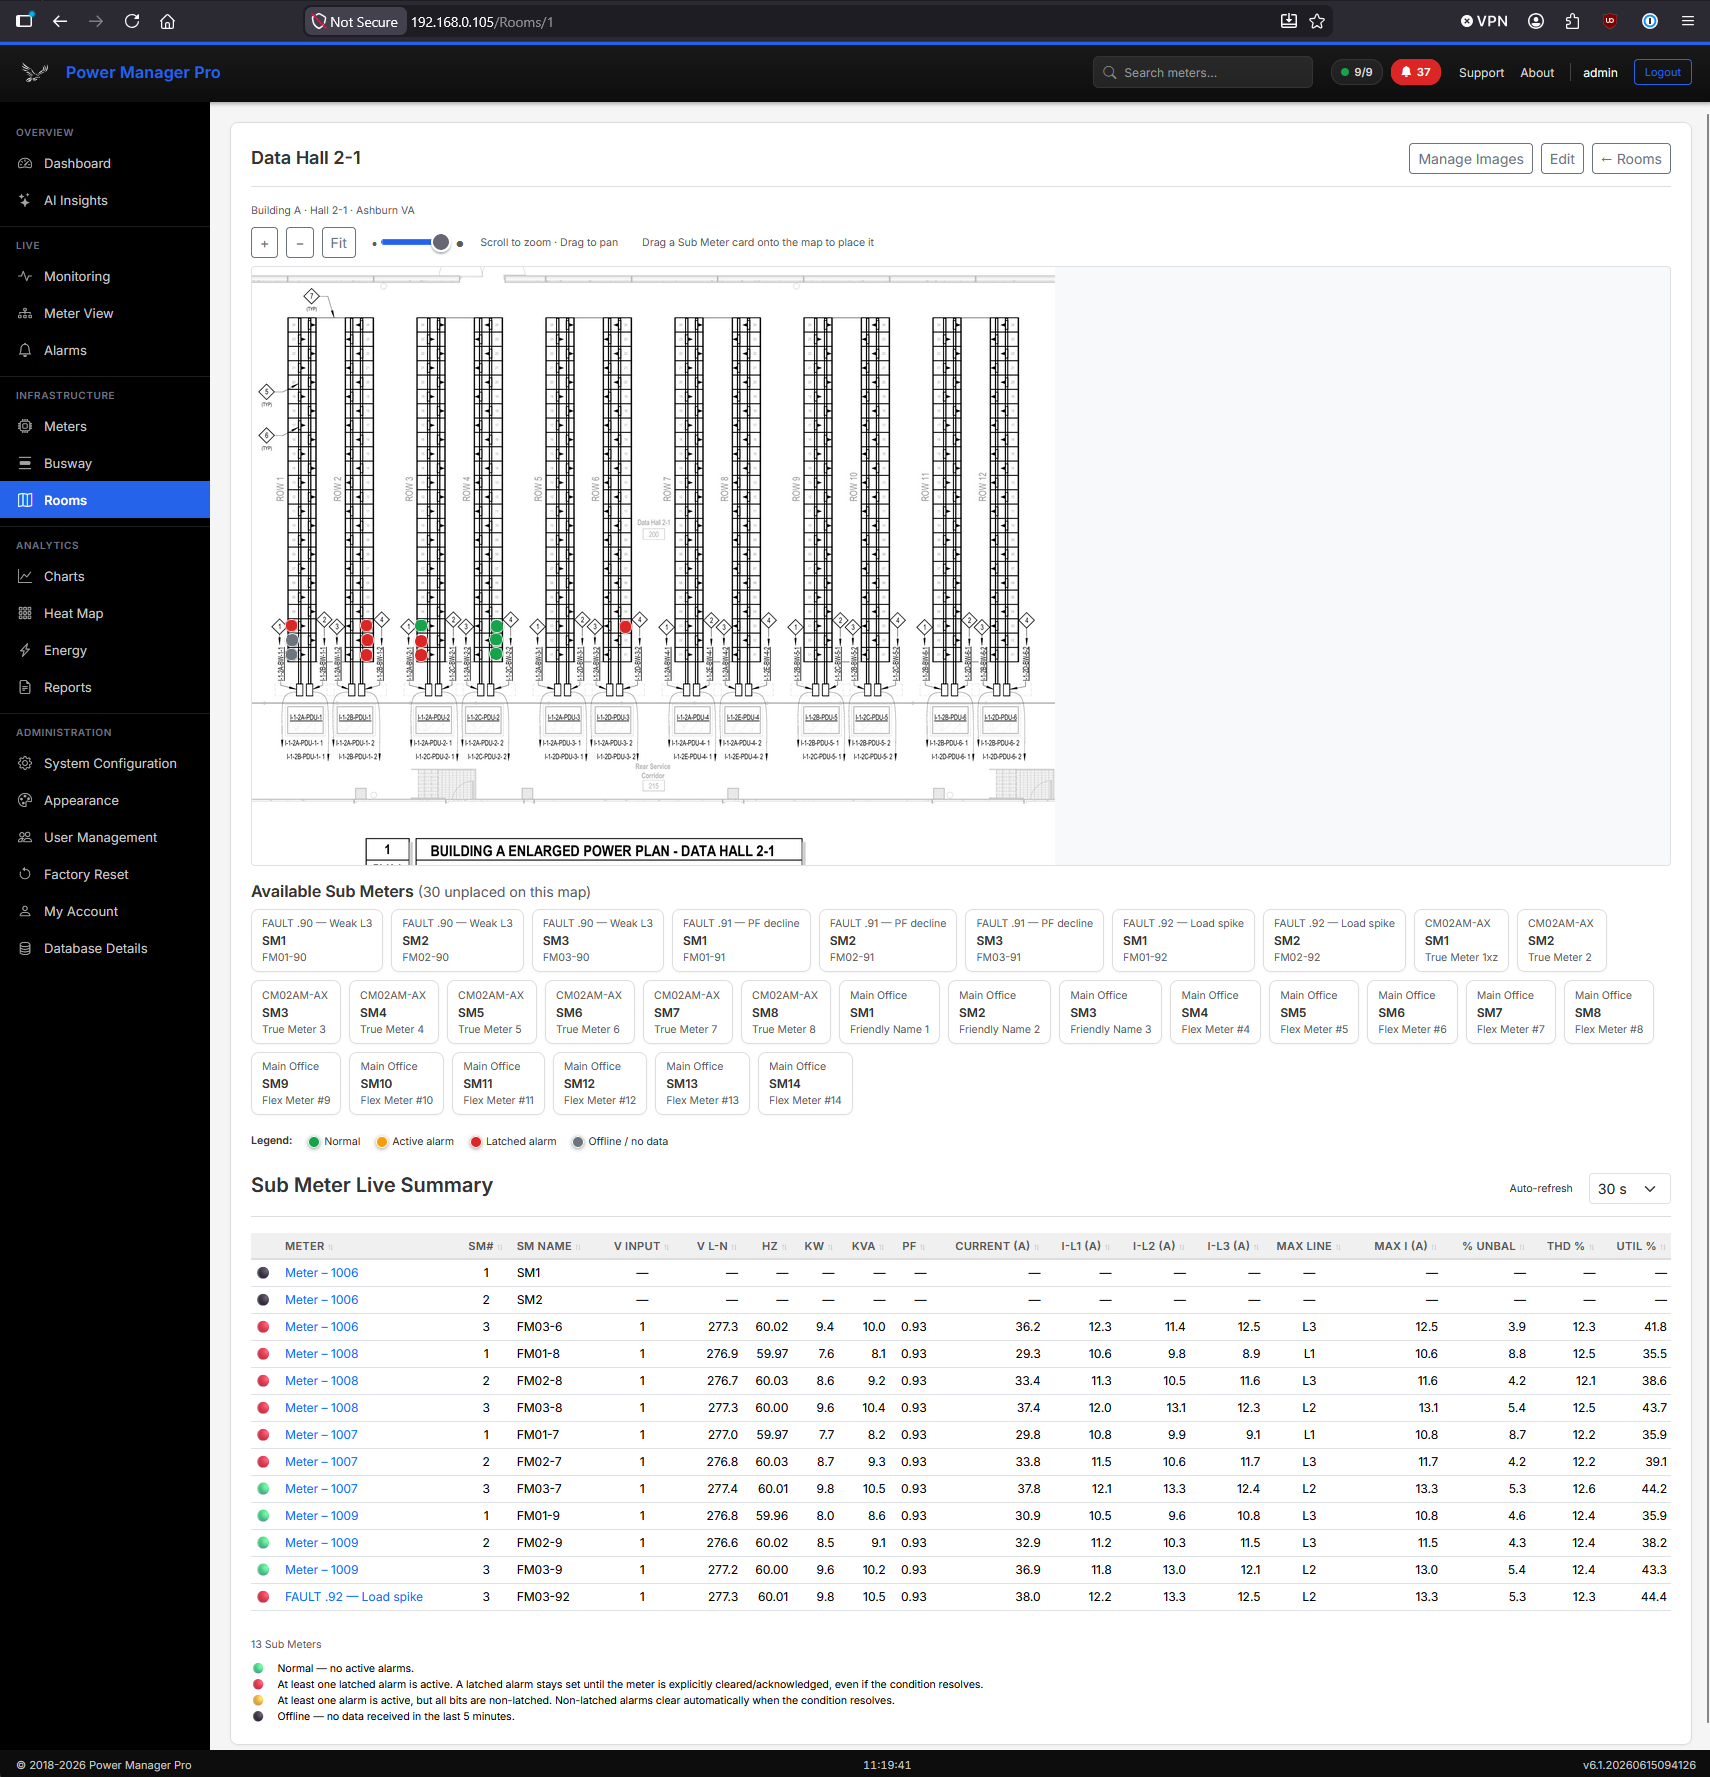This screenshot has height=1777, width=1710.
Task: Click the Edit room button
Action: coord(1562,159)
